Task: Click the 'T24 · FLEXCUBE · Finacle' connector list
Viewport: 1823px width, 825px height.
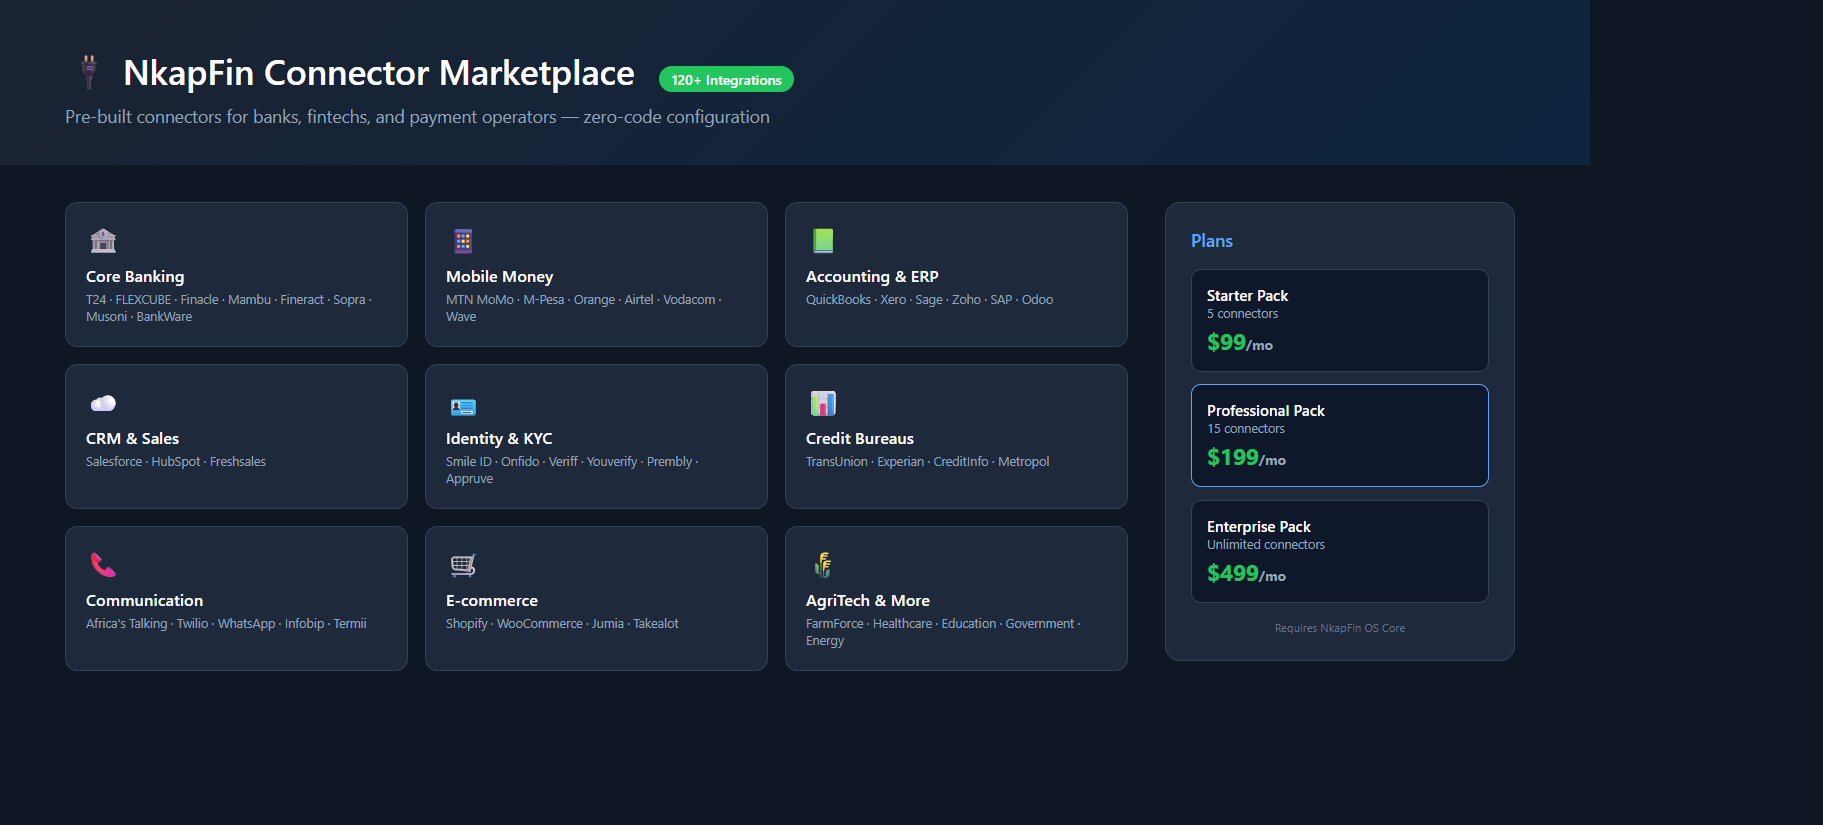Action: coord(229,308)
